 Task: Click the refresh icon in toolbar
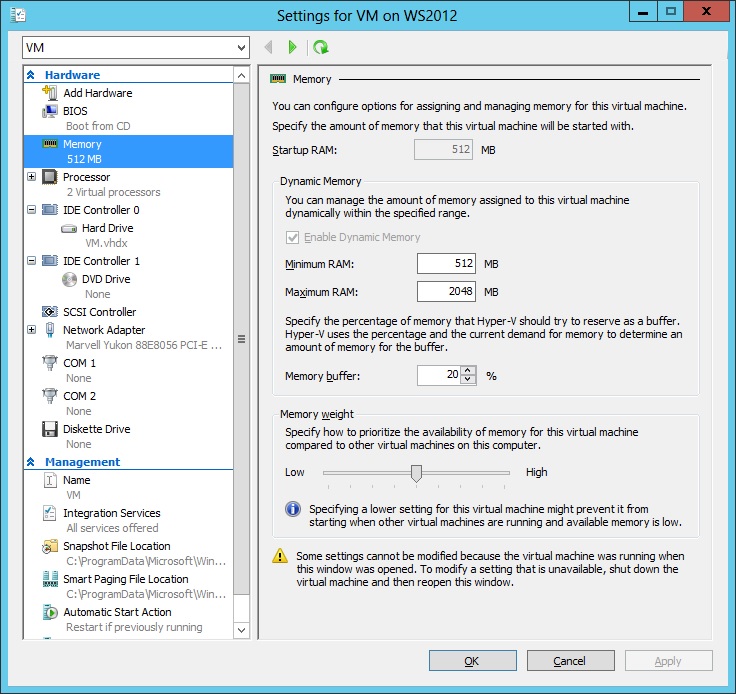(320, 47)
